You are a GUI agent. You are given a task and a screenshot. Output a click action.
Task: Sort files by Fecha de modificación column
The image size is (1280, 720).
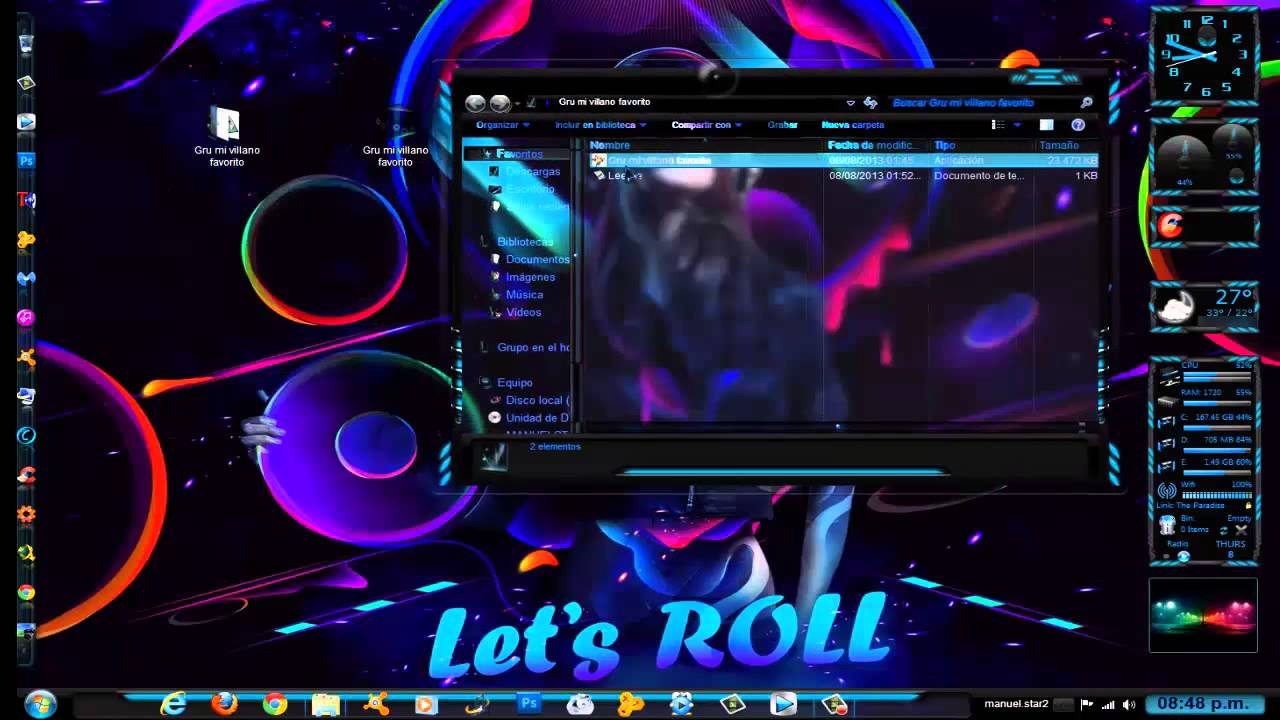click(x=876, y=145)
